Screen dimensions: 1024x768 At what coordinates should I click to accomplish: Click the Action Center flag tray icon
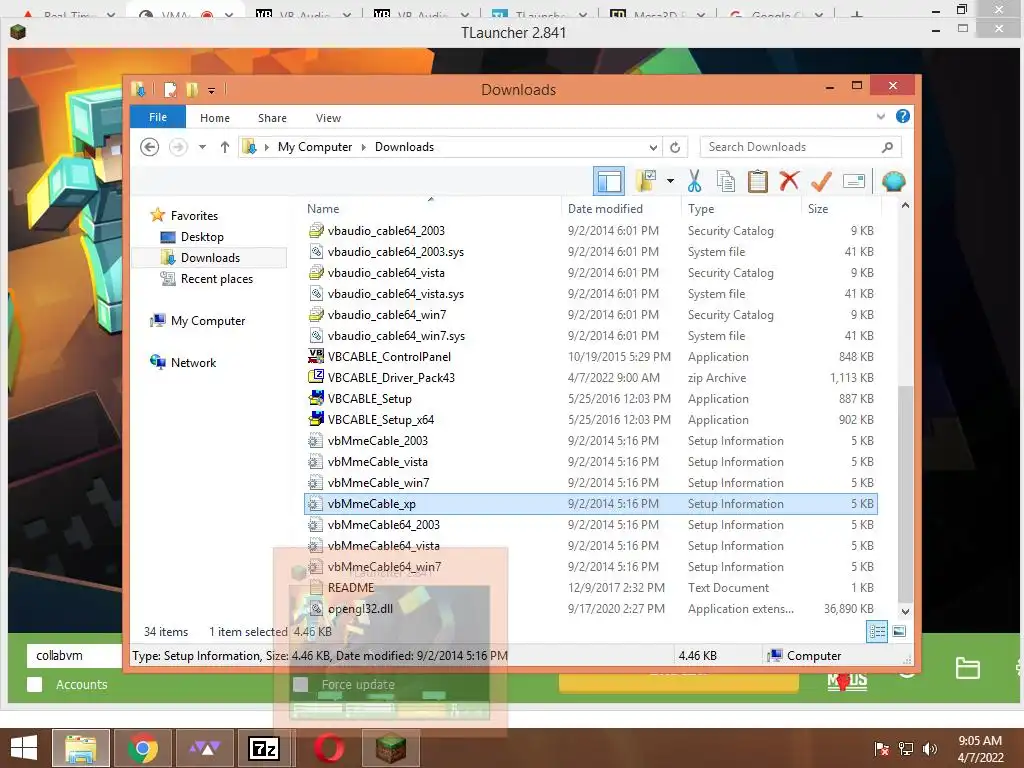pos(882,749)
